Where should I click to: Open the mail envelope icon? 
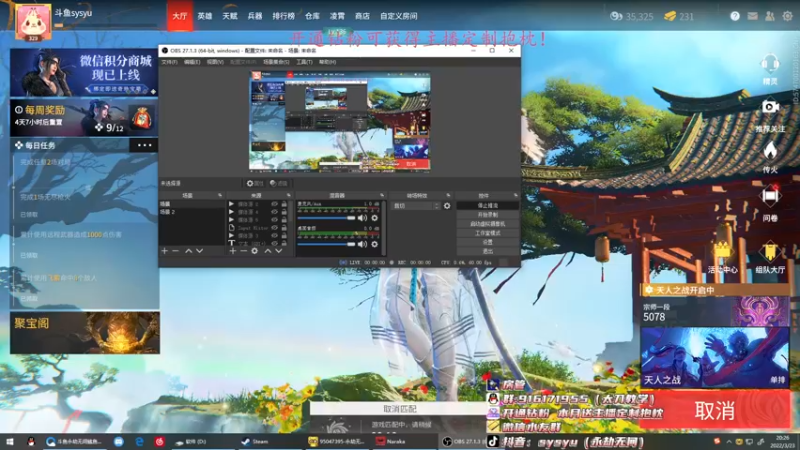[753, 16]
